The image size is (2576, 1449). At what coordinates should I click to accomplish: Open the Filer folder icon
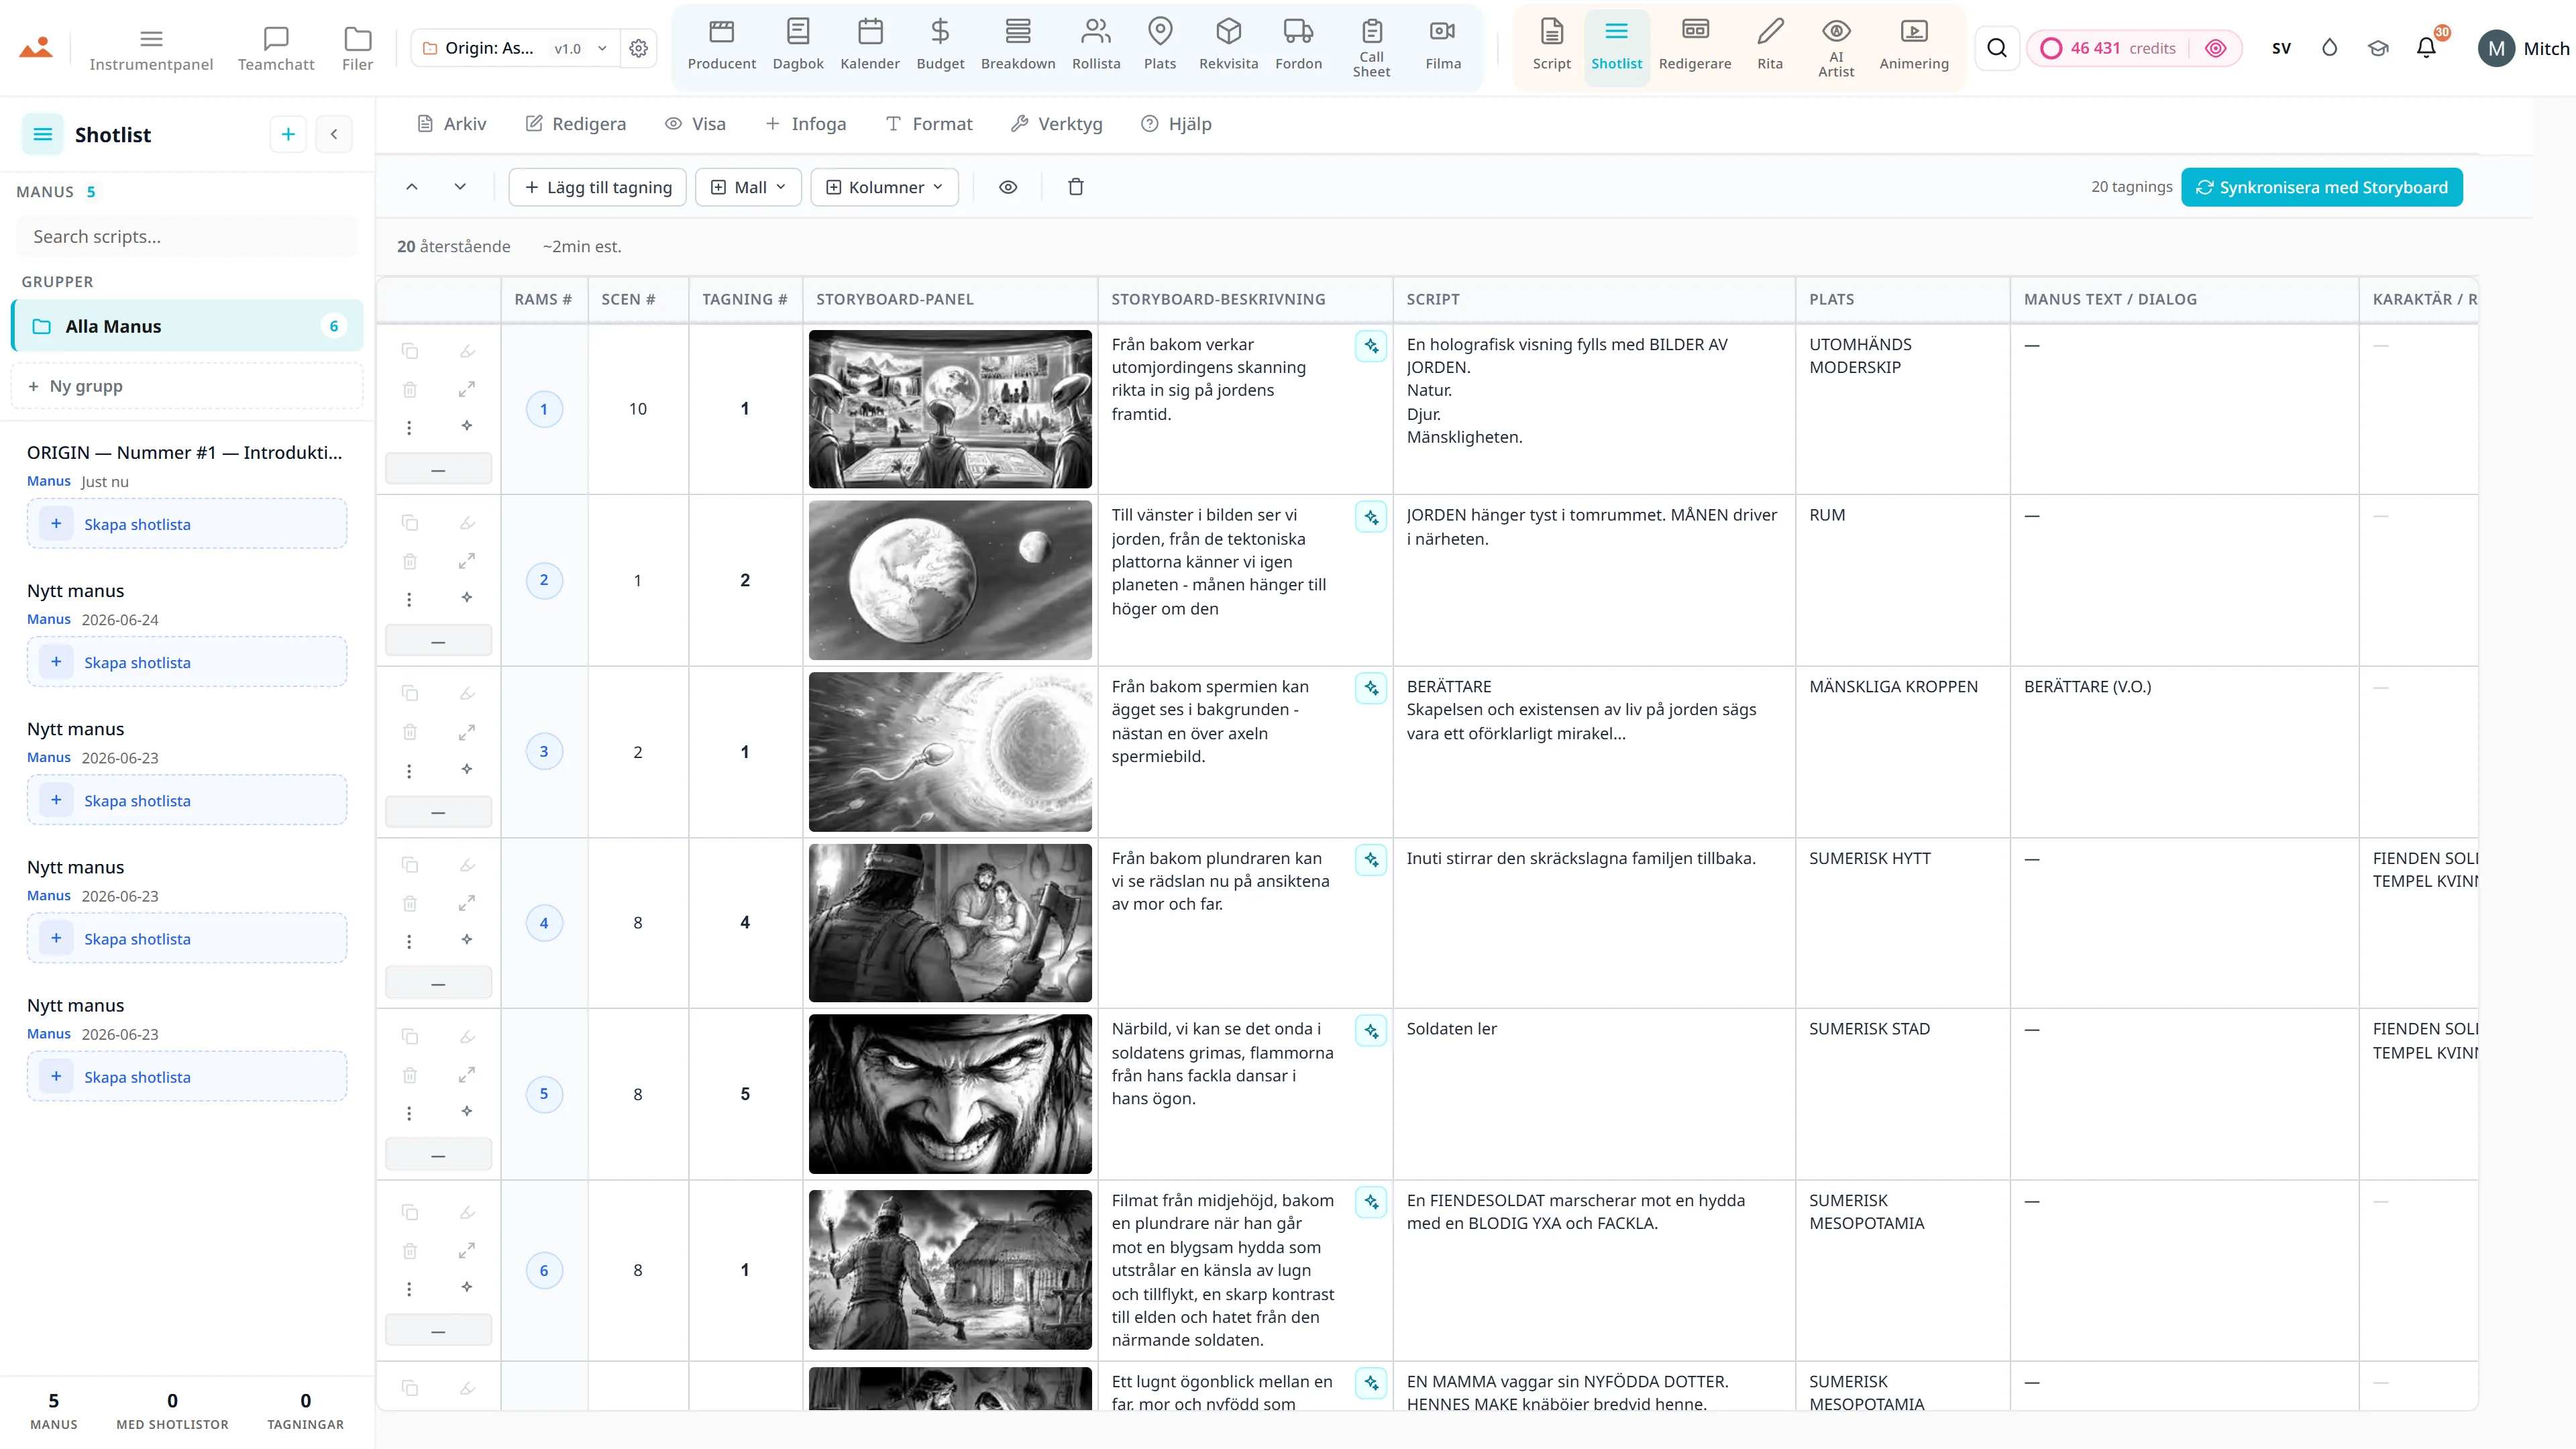pos(357,48)
